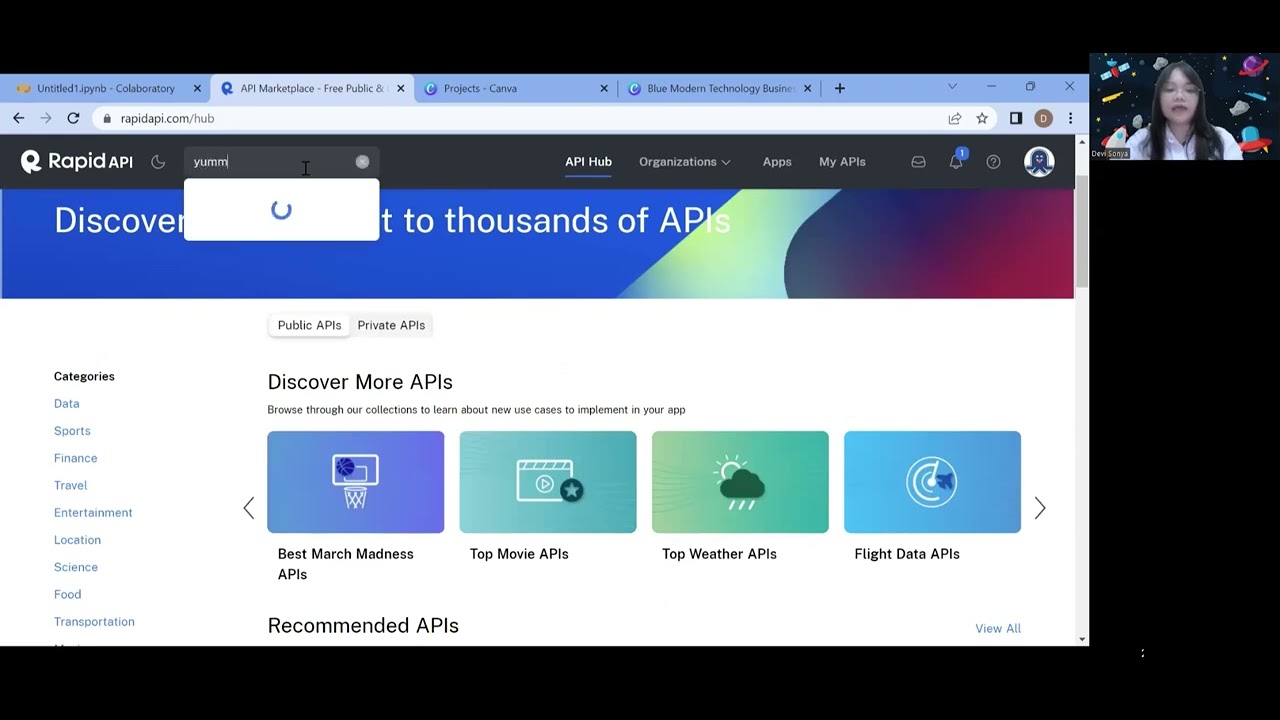The image size is (1280, 720).
Task: Open a new browser tab
Action: (840, 88)
